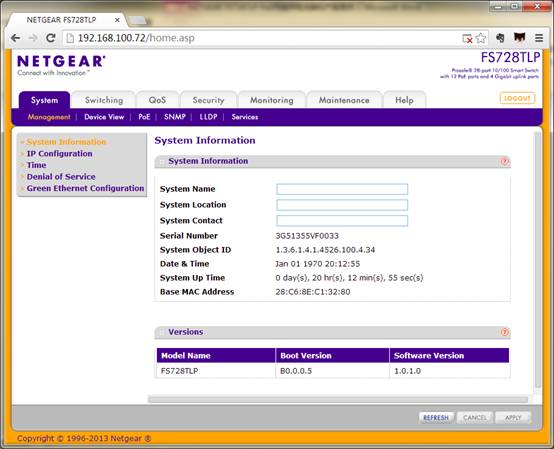Click the System Up Time value
This screenshot has width=554, height=449.
tap(349, 278)
